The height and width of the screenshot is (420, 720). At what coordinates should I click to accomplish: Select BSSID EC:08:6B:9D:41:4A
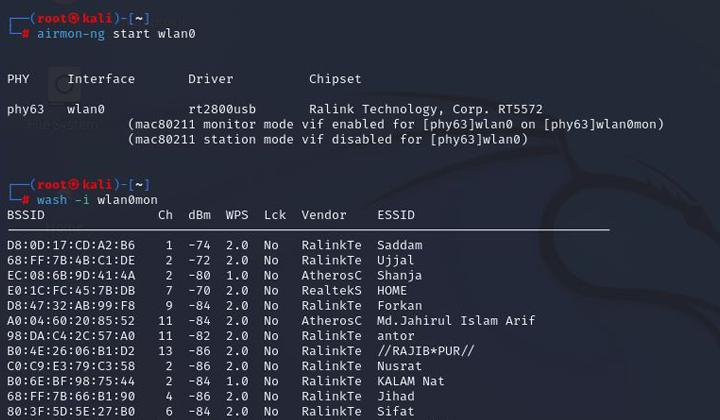tap(71, 275)
